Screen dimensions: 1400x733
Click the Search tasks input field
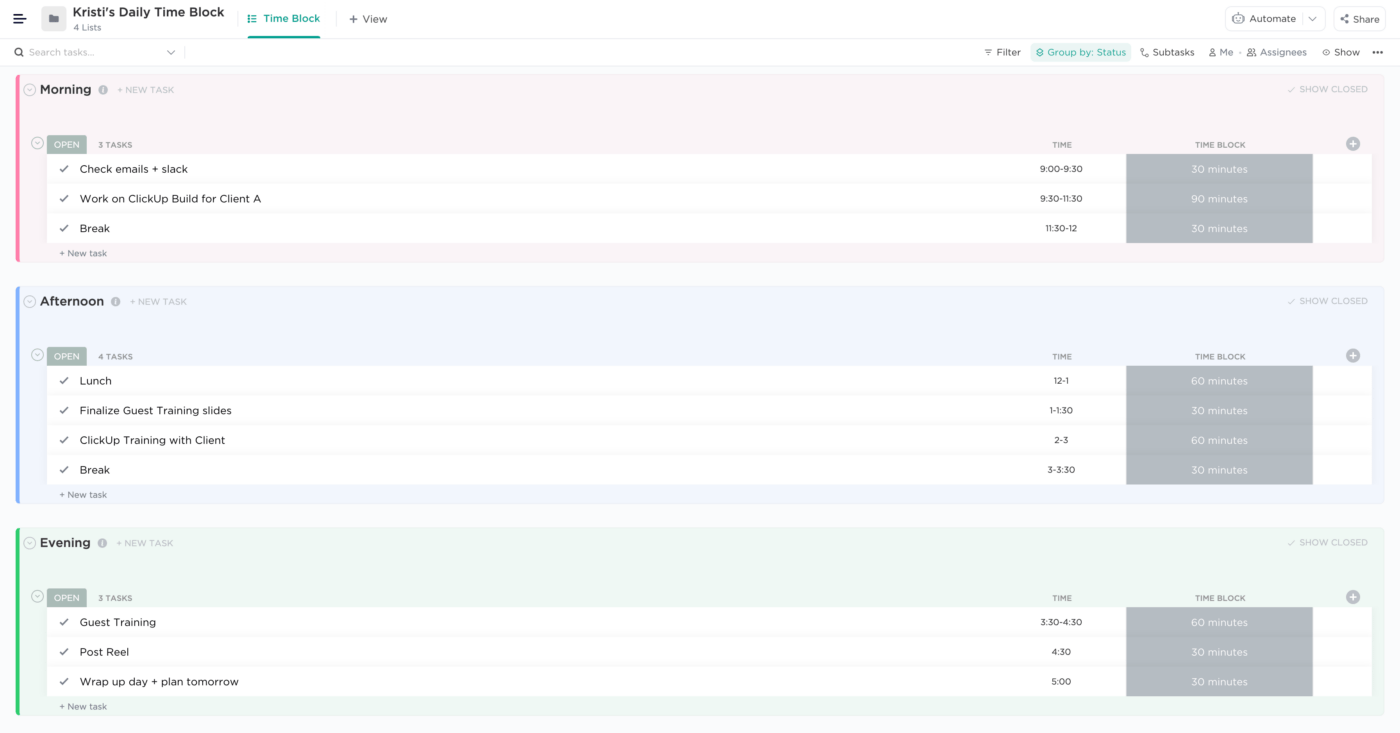pyautogui.click(x=95, y=52)
